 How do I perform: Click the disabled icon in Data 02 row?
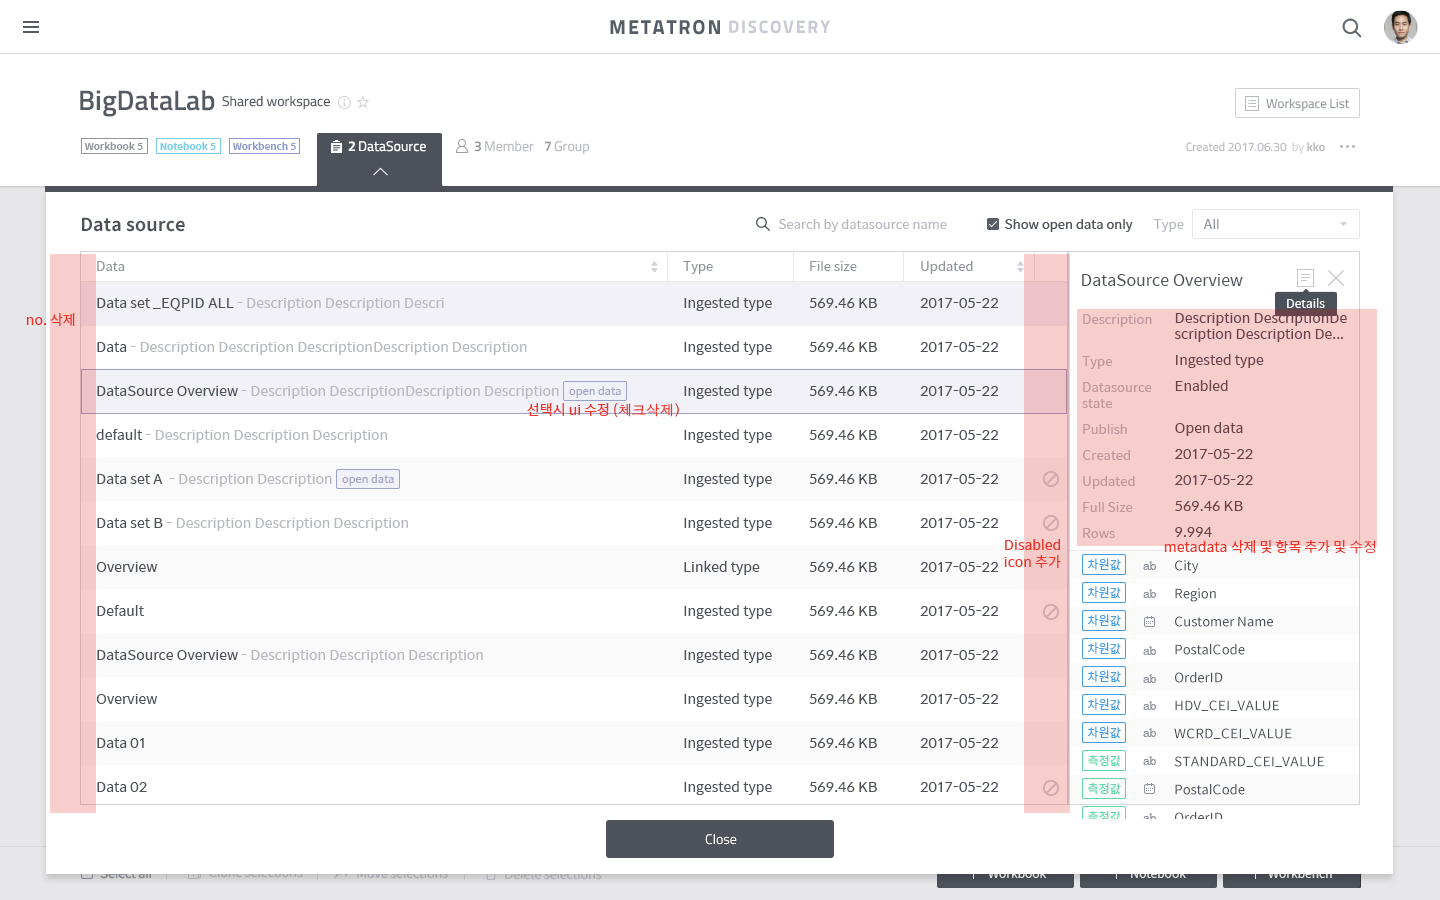tap(1051, 787)
